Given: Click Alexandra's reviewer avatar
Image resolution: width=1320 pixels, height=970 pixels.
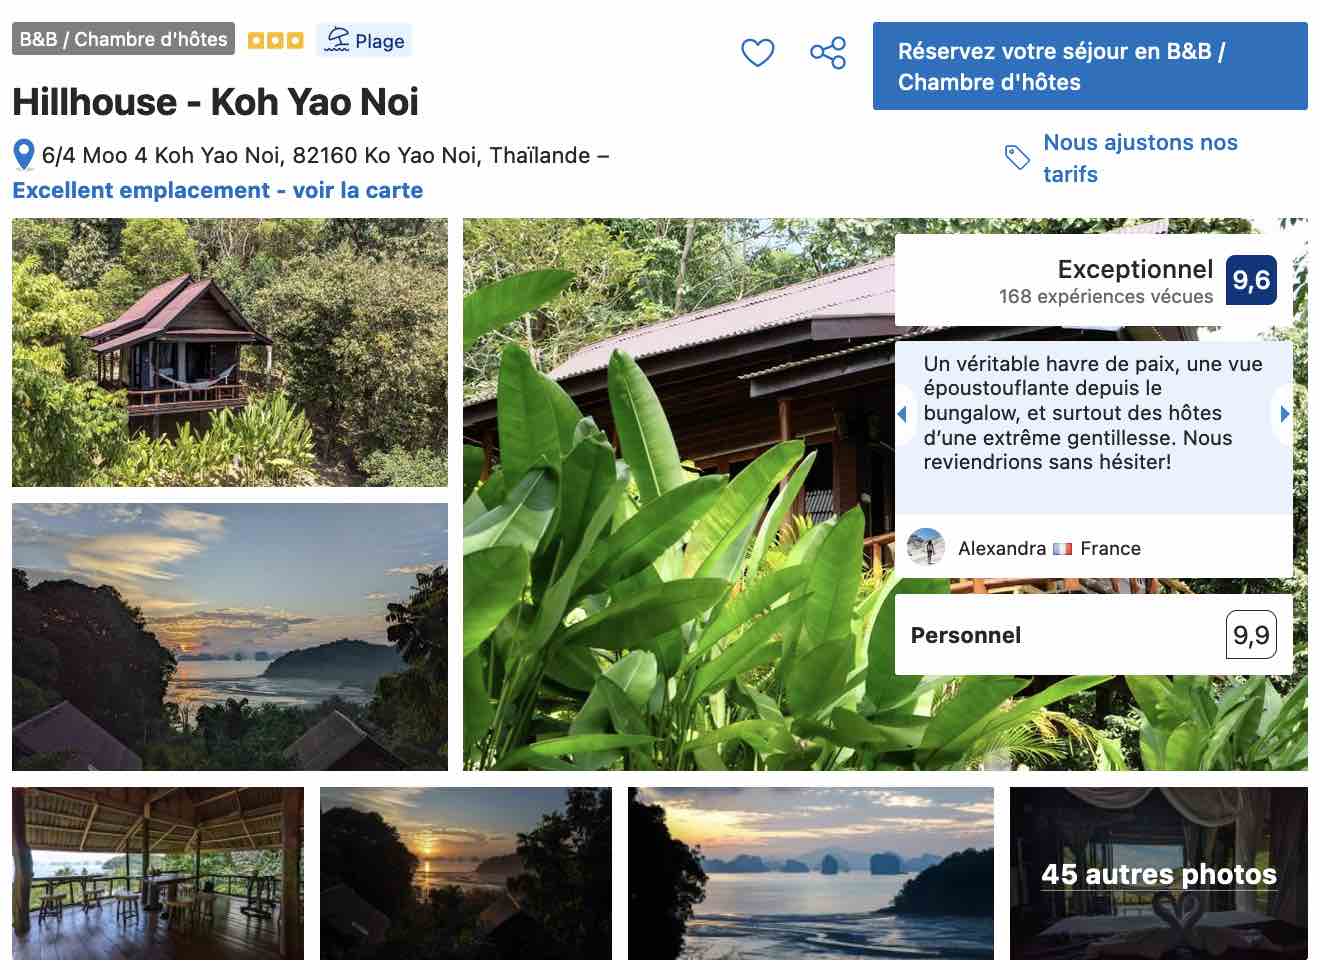Looking at the screenshot, I should point(925,547).
